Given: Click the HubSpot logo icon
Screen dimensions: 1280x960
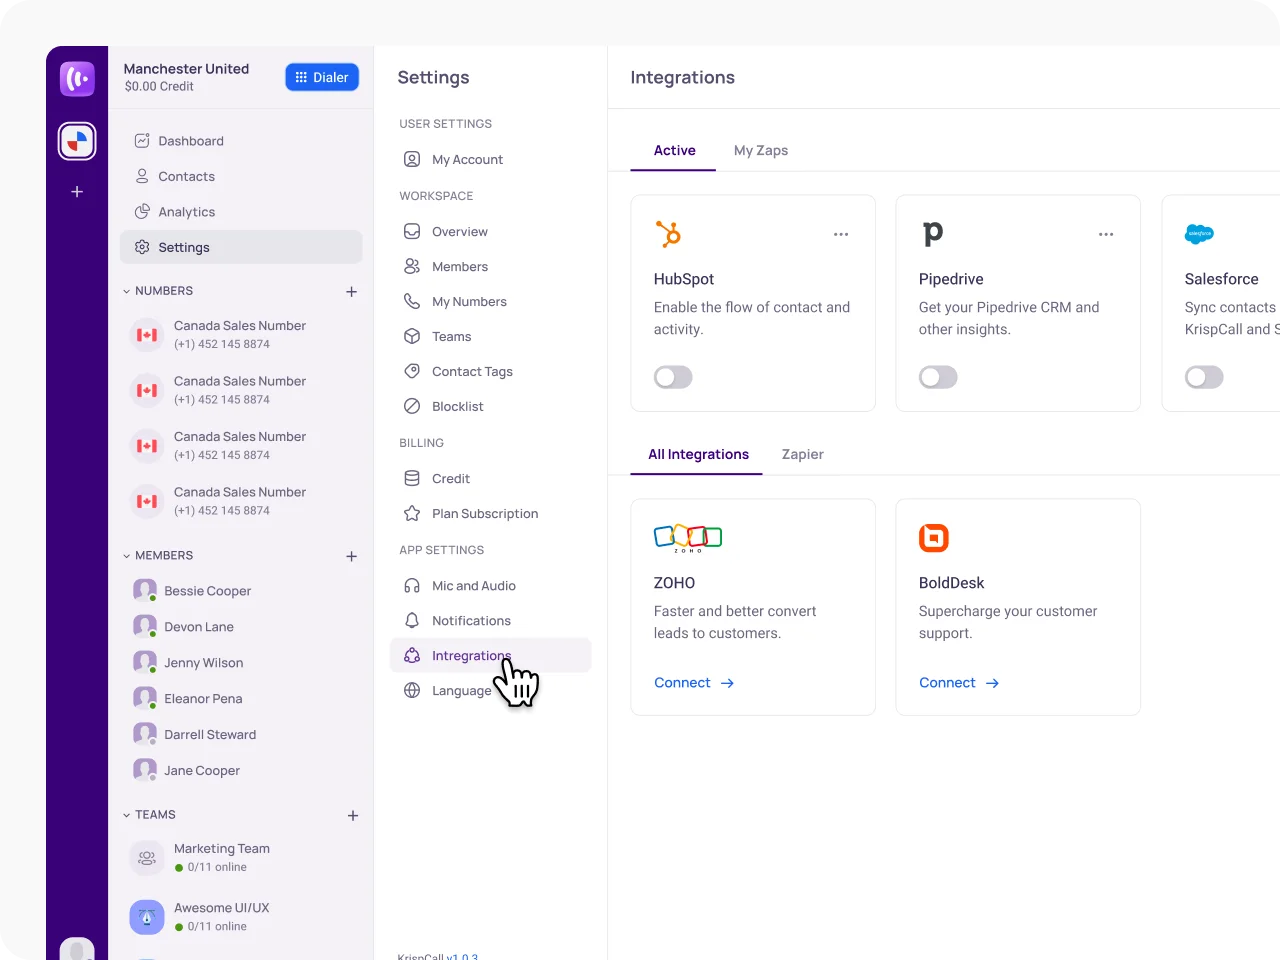Looking at the screenshot, I should tap(668, 234).
